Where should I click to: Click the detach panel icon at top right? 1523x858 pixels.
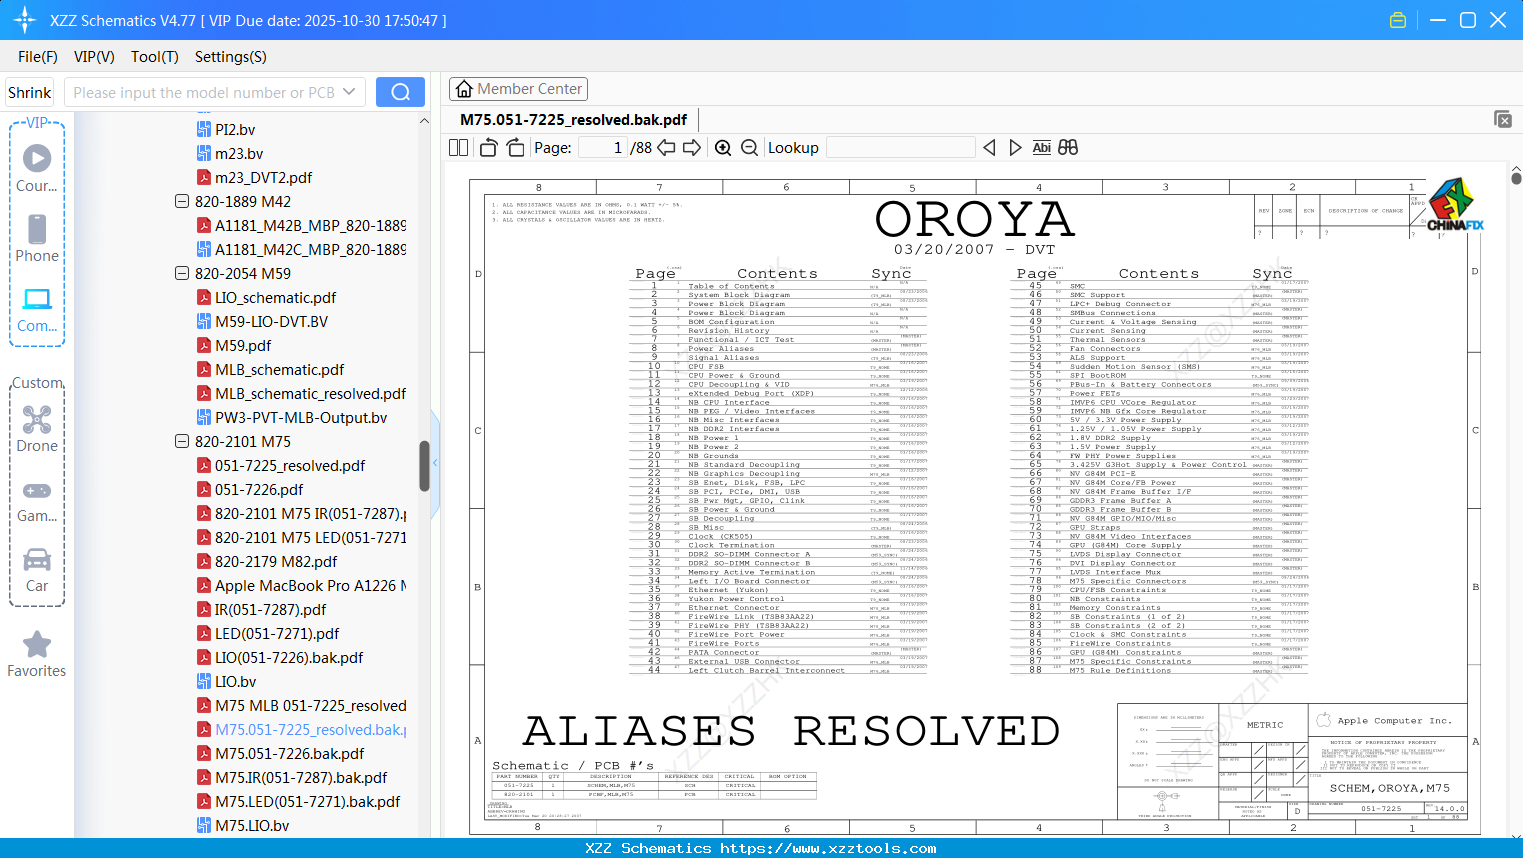pyautogui.click(x=1503, y=119)
